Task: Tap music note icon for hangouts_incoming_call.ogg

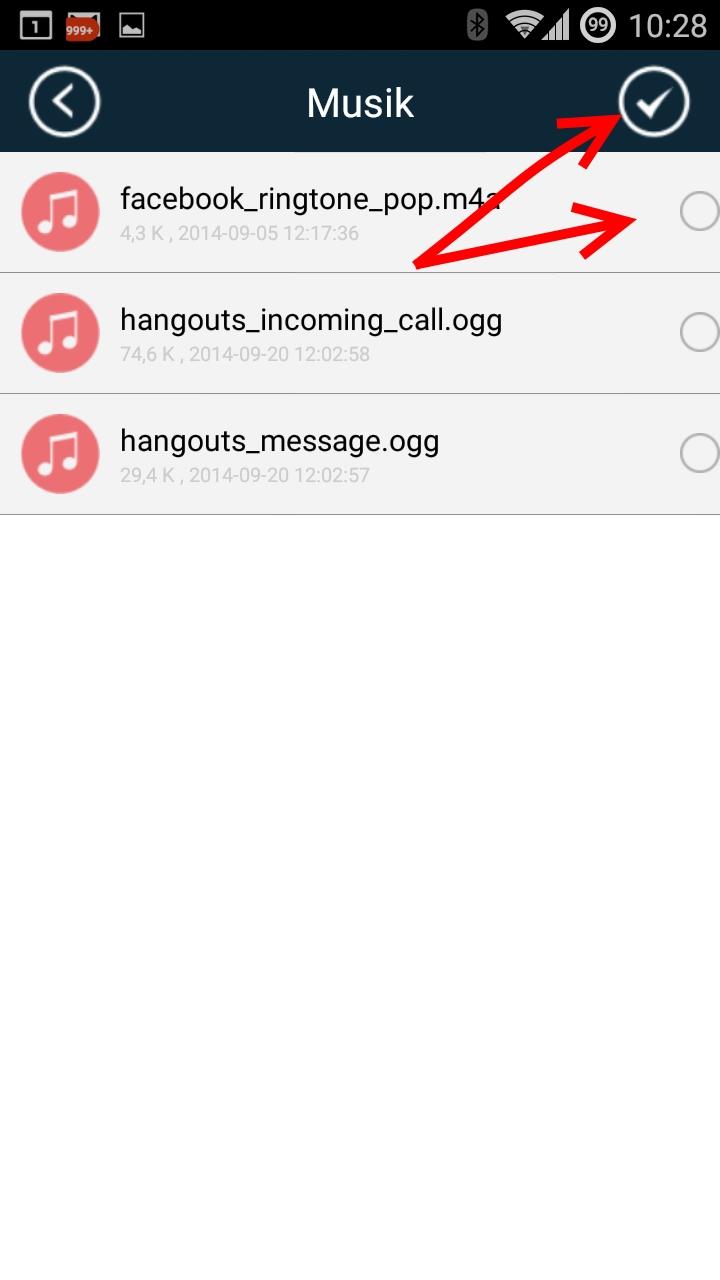Action: pyautogui.click(x=60, y=333)
